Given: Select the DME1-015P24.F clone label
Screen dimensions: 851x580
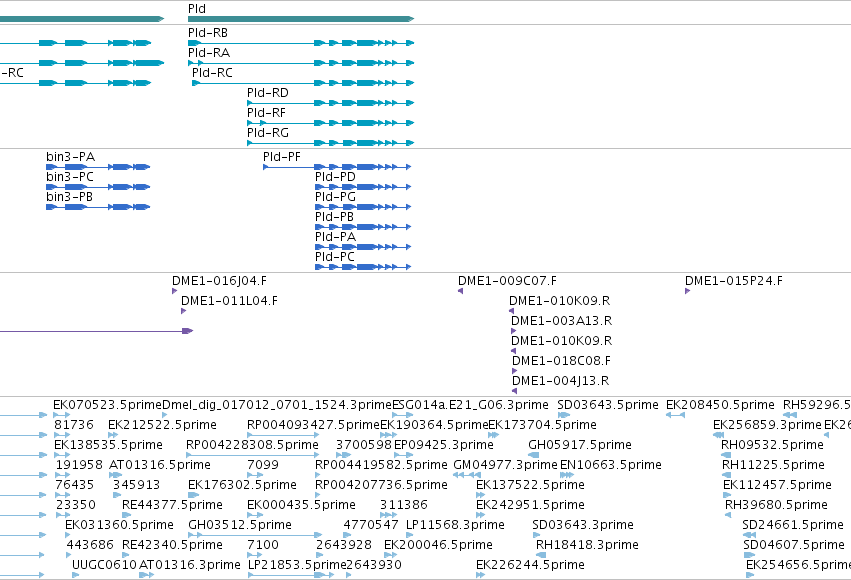Looking at the screenshot, I should point(734,282).
